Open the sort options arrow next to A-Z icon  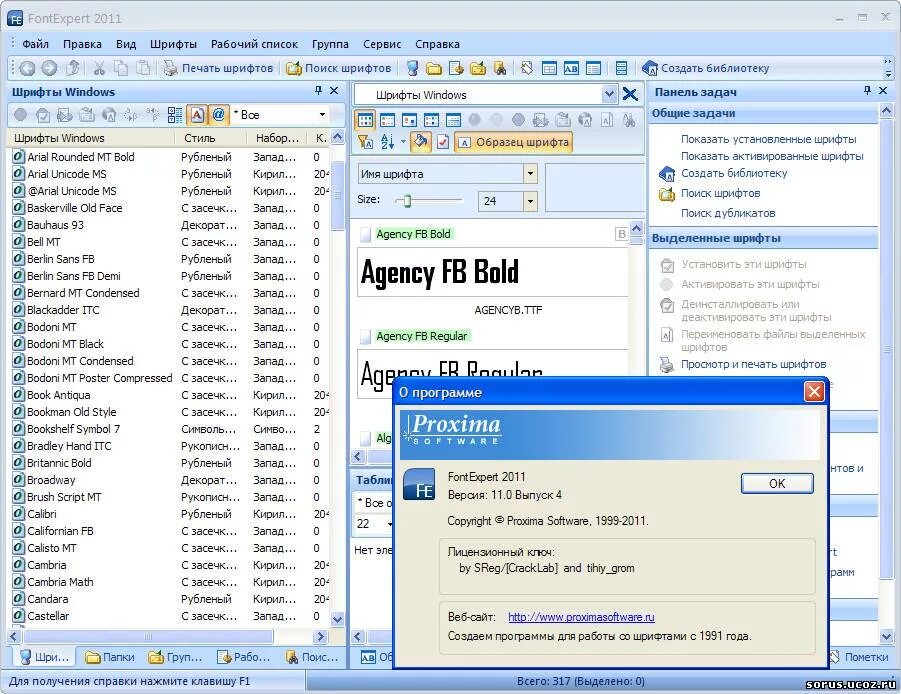[403, 142]
